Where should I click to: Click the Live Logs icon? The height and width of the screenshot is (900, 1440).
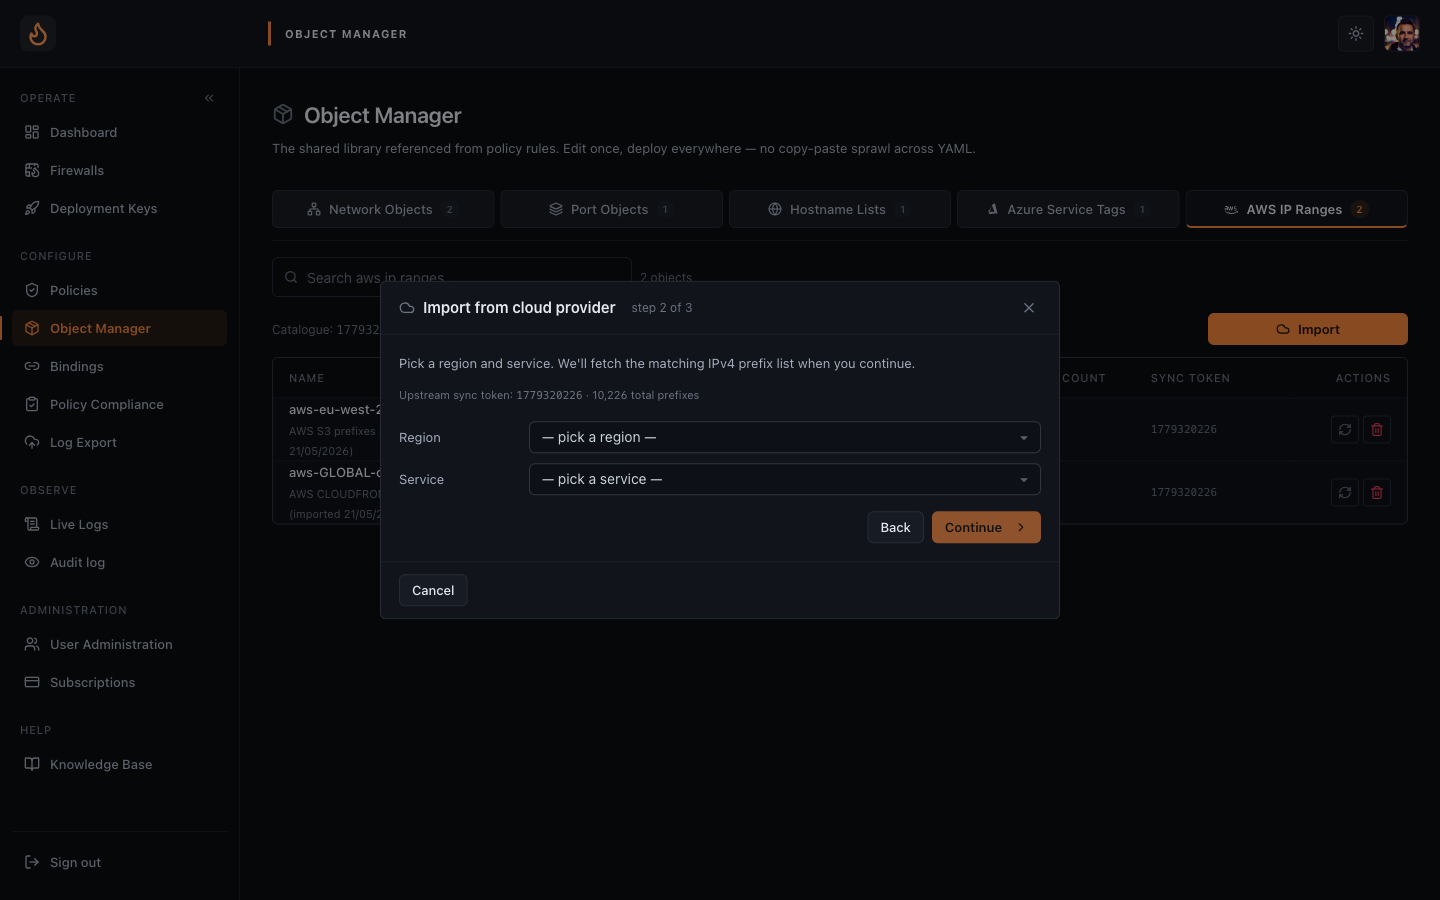32,524
